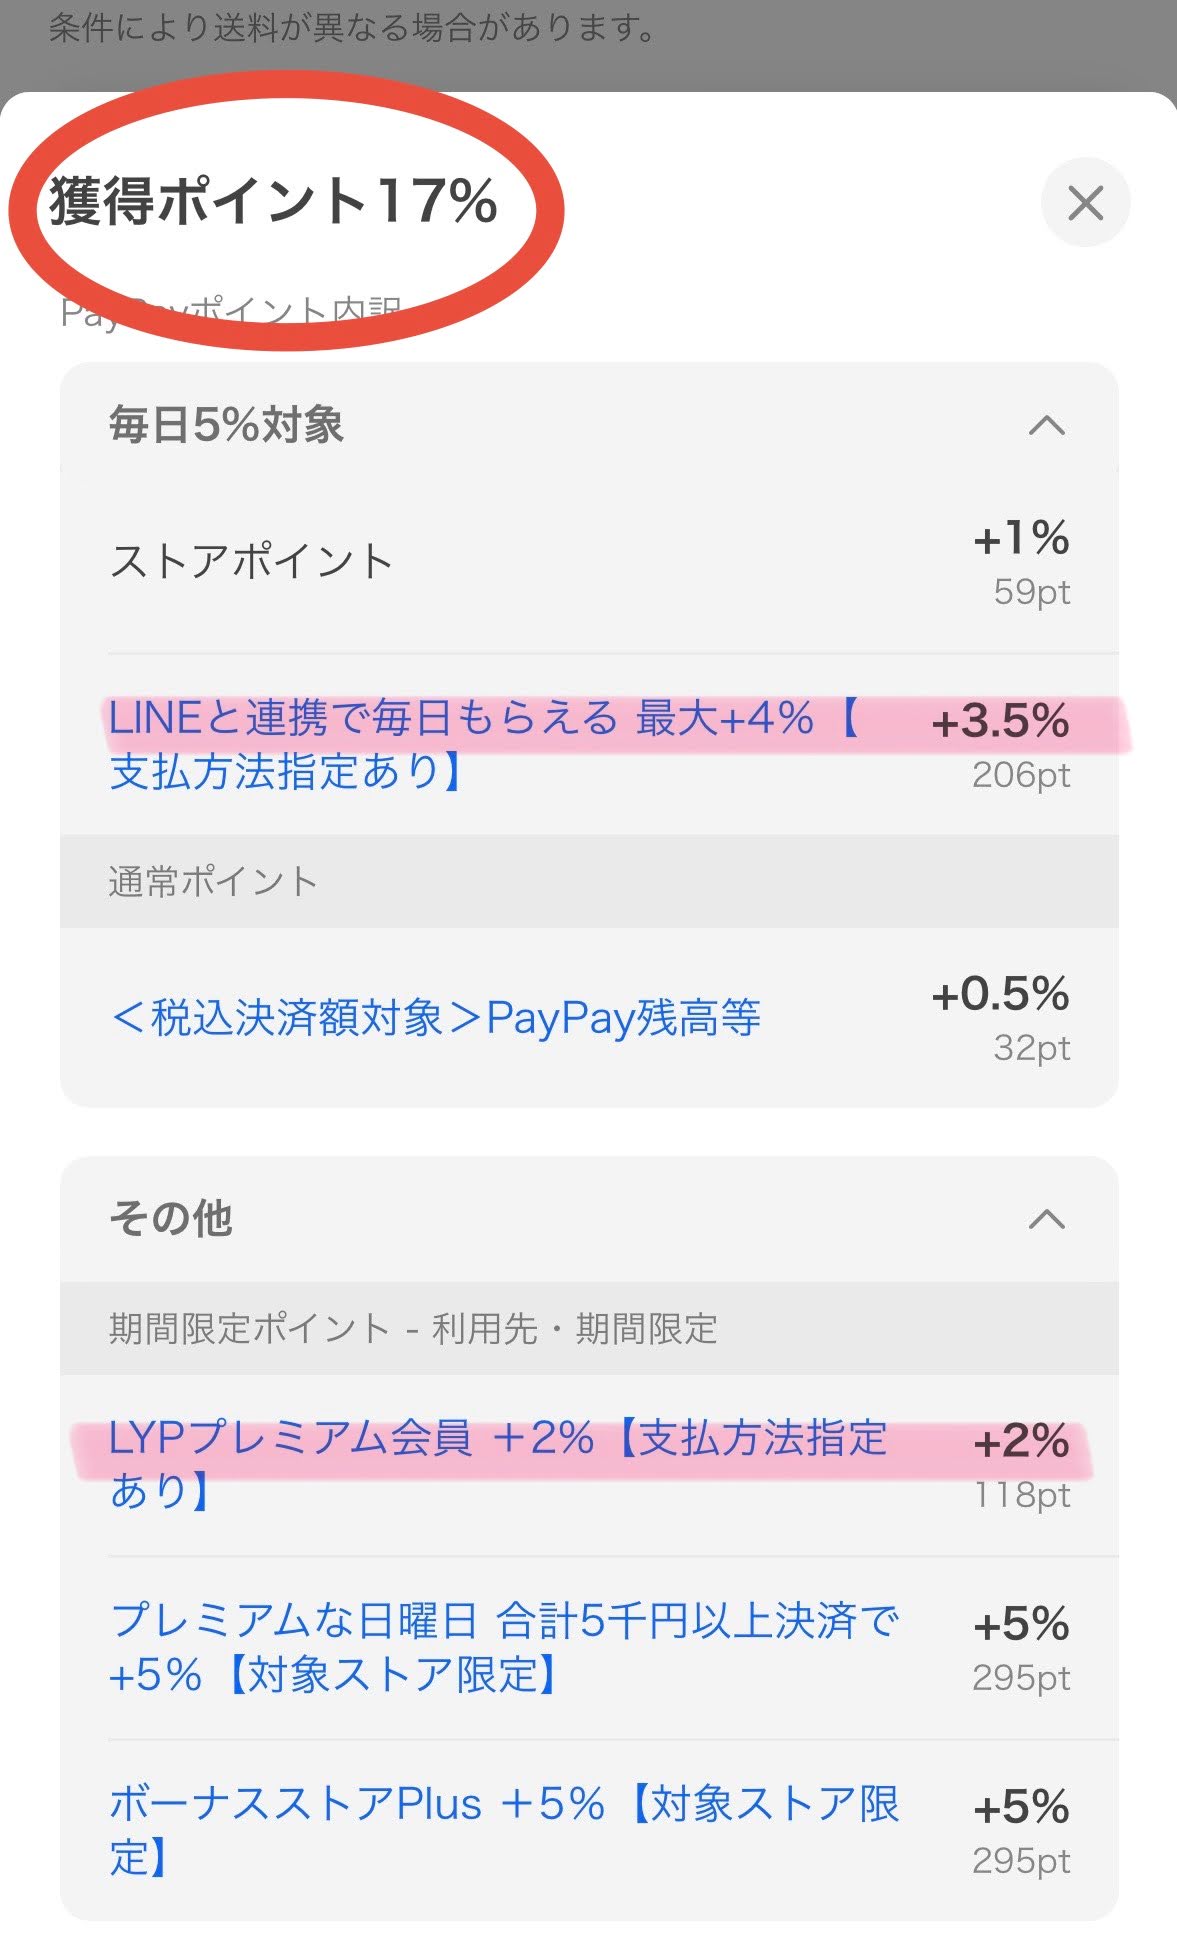This screenshot has height=1934, width=1177.
Task: Click the PayPayポイント内訳 label
Action: (230, 313)
